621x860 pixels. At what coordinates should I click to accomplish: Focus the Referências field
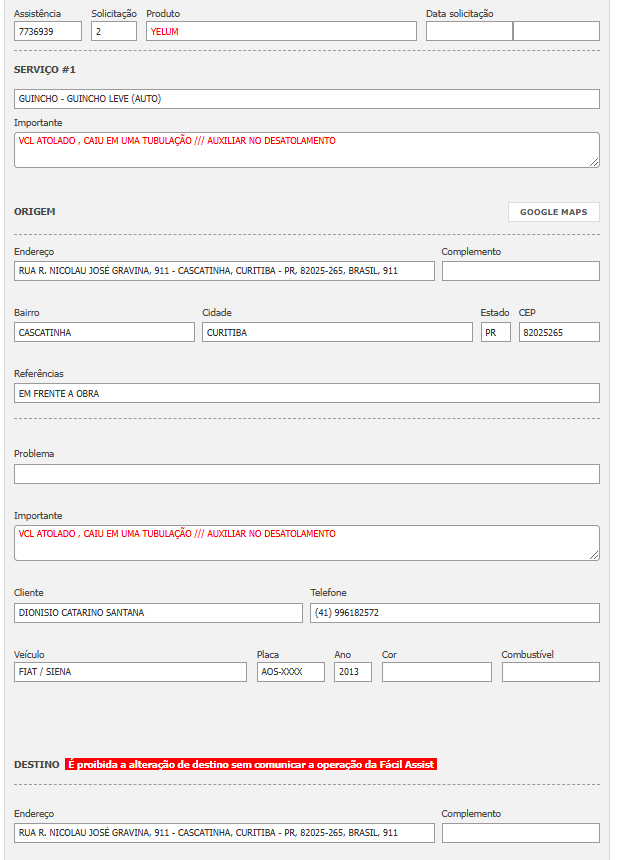tap(306, 393)
